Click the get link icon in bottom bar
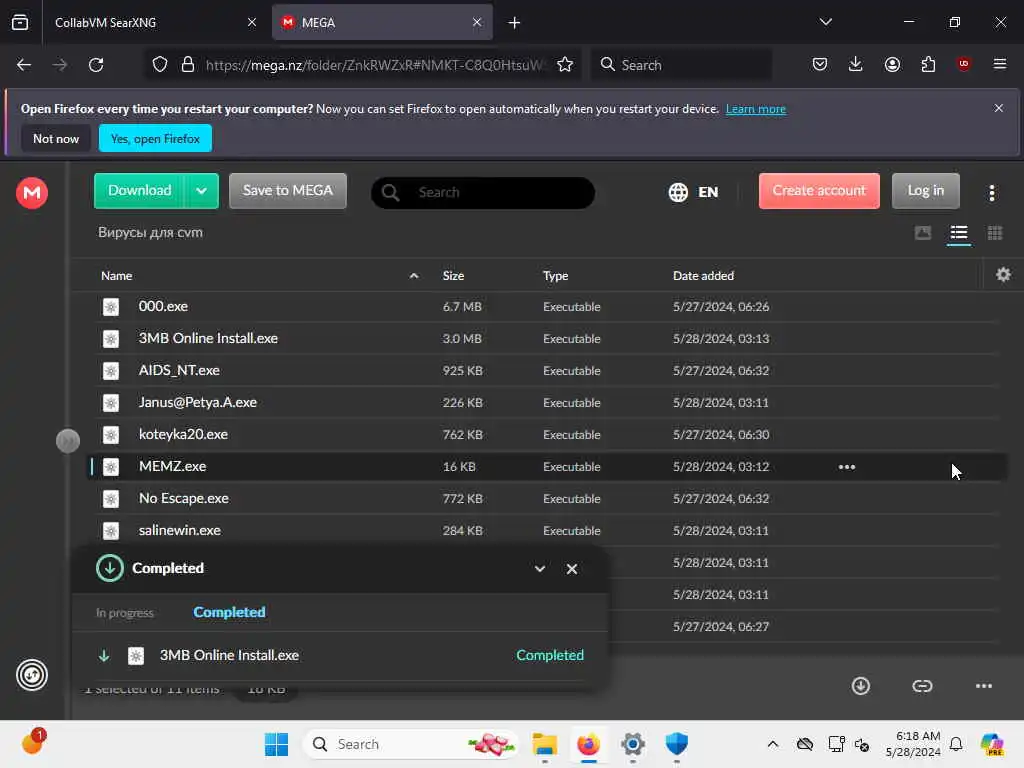The image size is (1024, 768). pos(921,686)
